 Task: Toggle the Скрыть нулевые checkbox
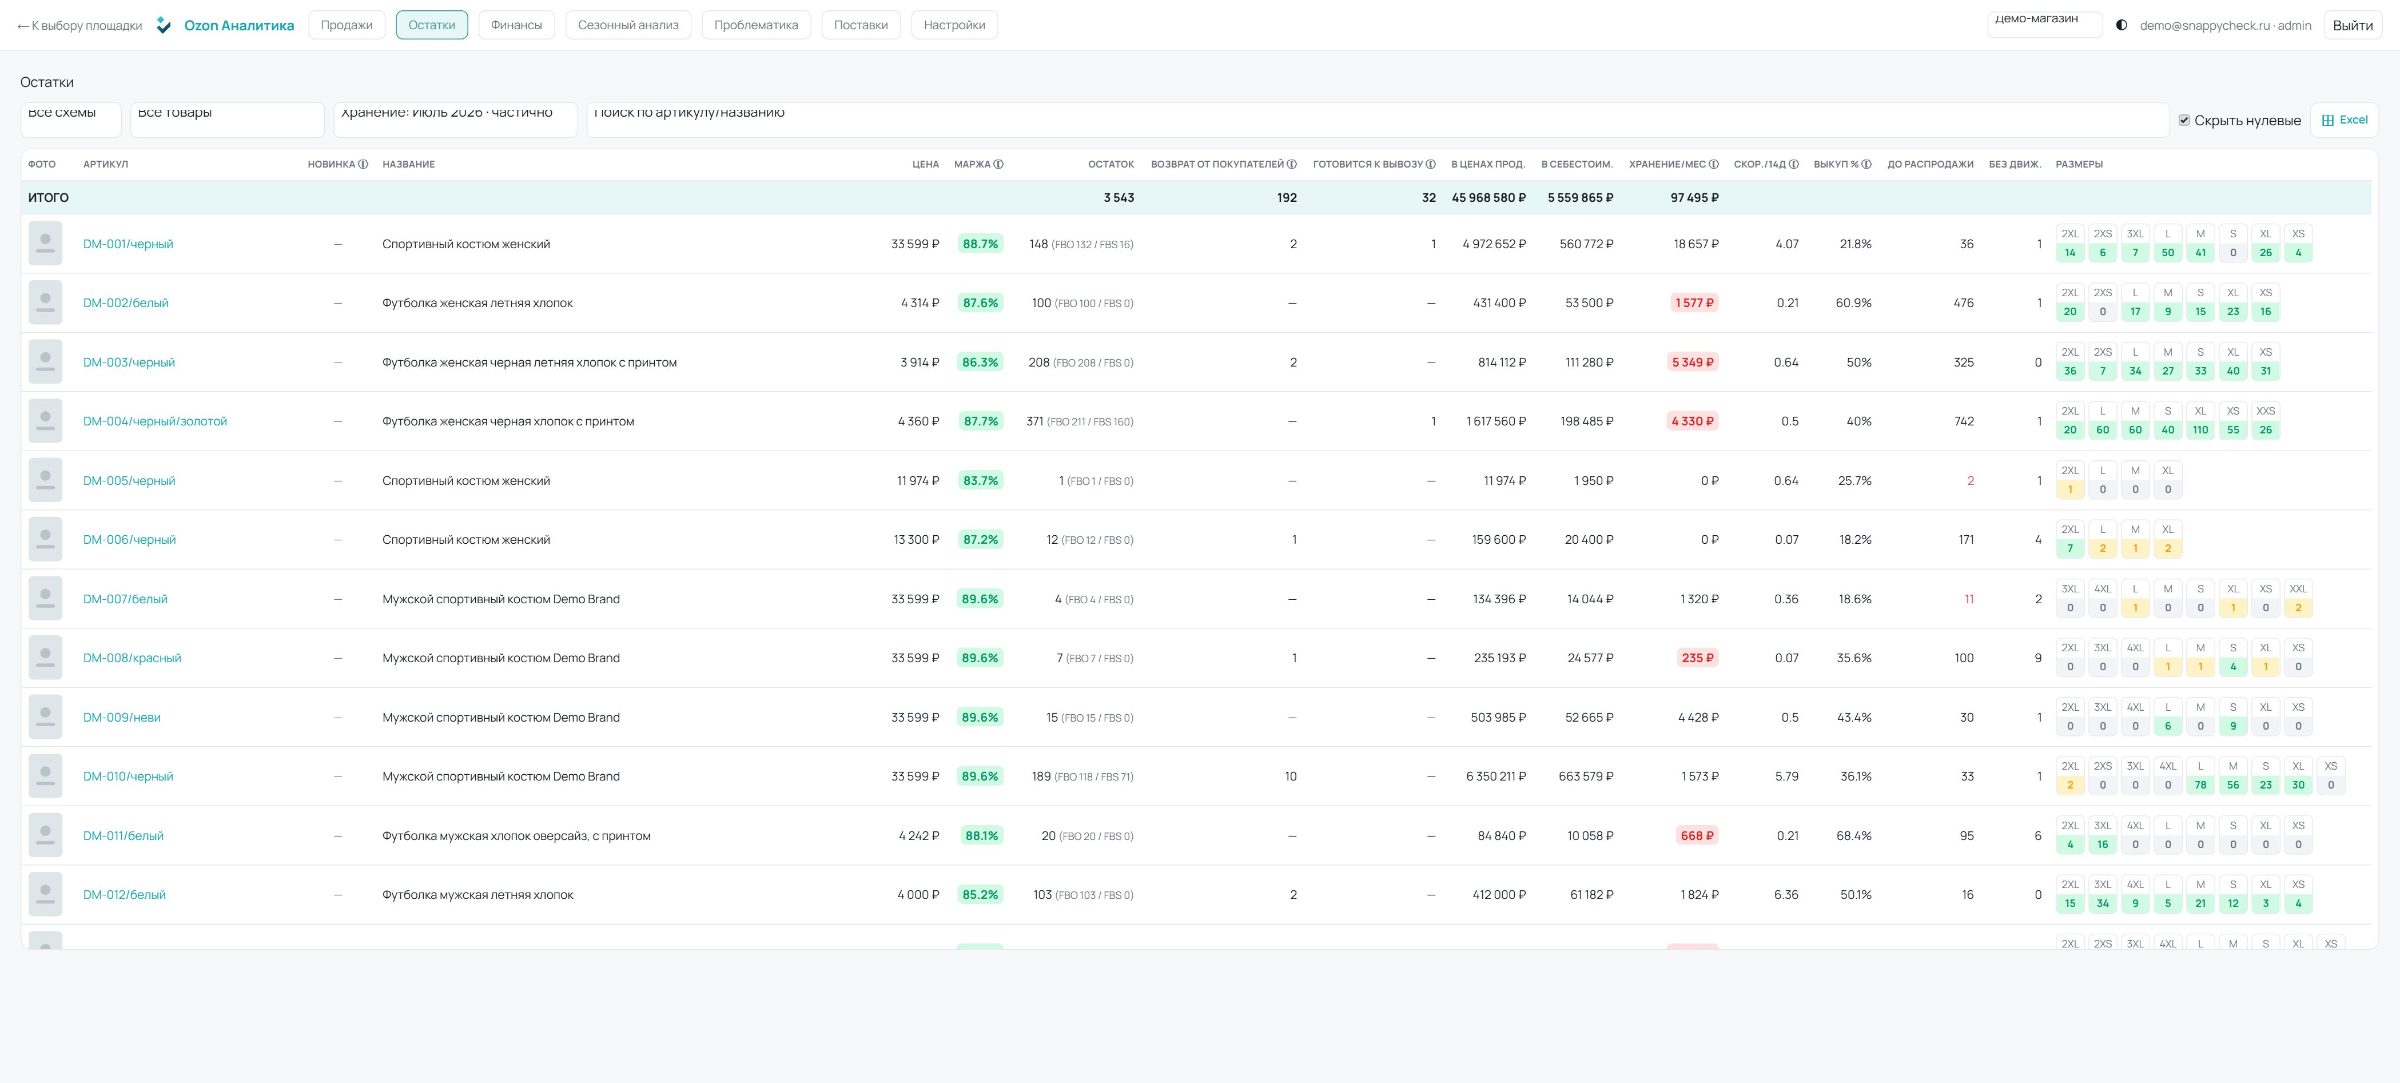coord(2184,120)
